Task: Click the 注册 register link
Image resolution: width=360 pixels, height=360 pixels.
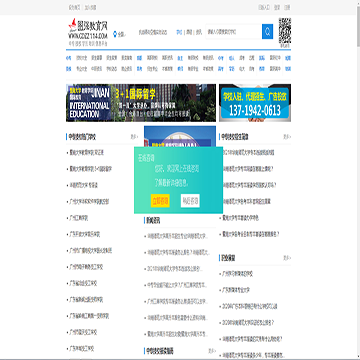Action: [287, 7]
